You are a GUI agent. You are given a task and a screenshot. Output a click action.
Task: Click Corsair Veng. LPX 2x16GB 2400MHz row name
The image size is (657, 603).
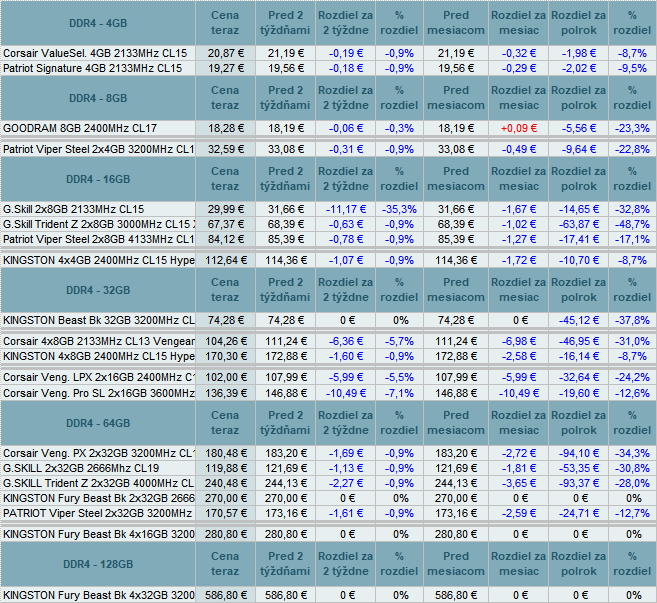click(x=98, y=377)
